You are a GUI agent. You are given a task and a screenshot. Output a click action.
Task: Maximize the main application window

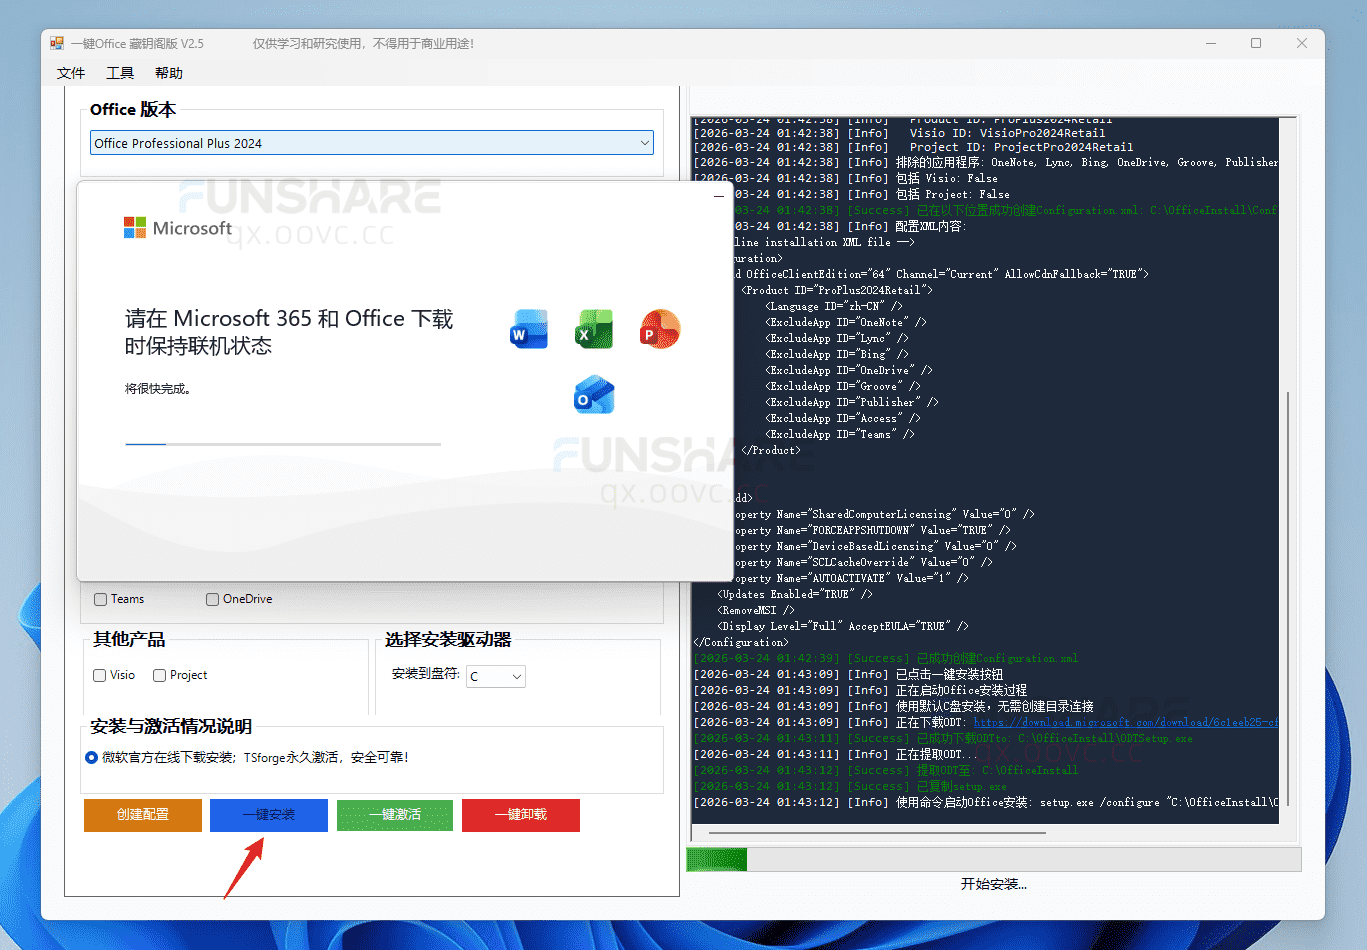pyautogui.click(x=1256, y=43)
